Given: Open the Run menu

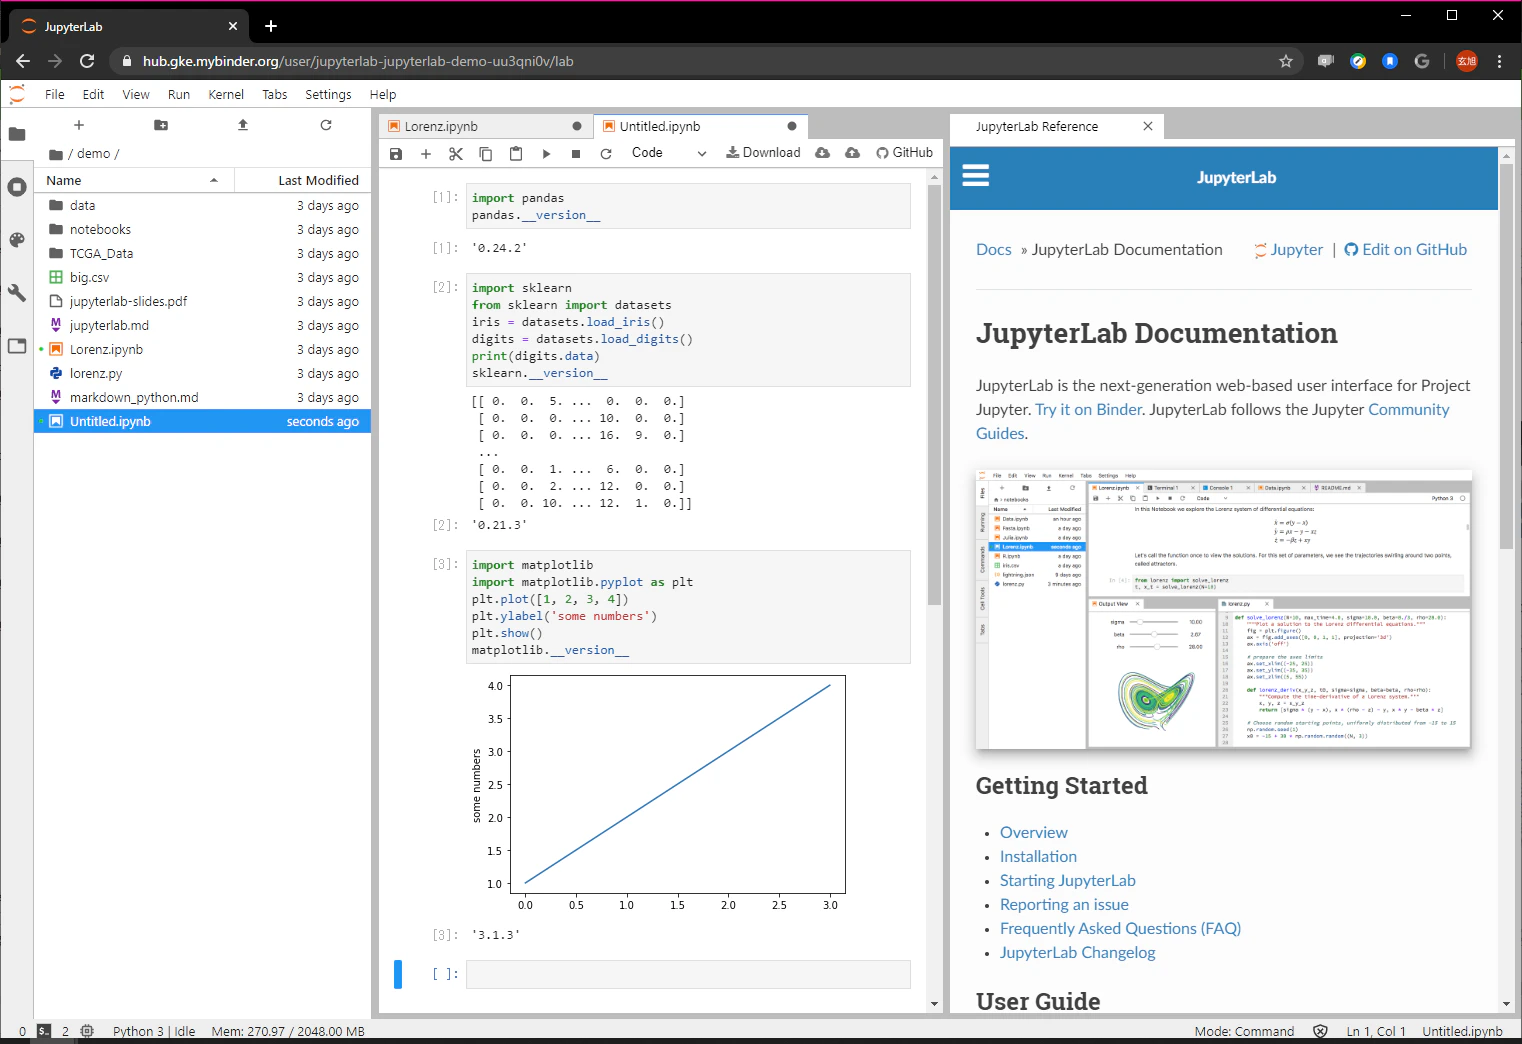Looking at the screenshot, I should pos(179,95).
